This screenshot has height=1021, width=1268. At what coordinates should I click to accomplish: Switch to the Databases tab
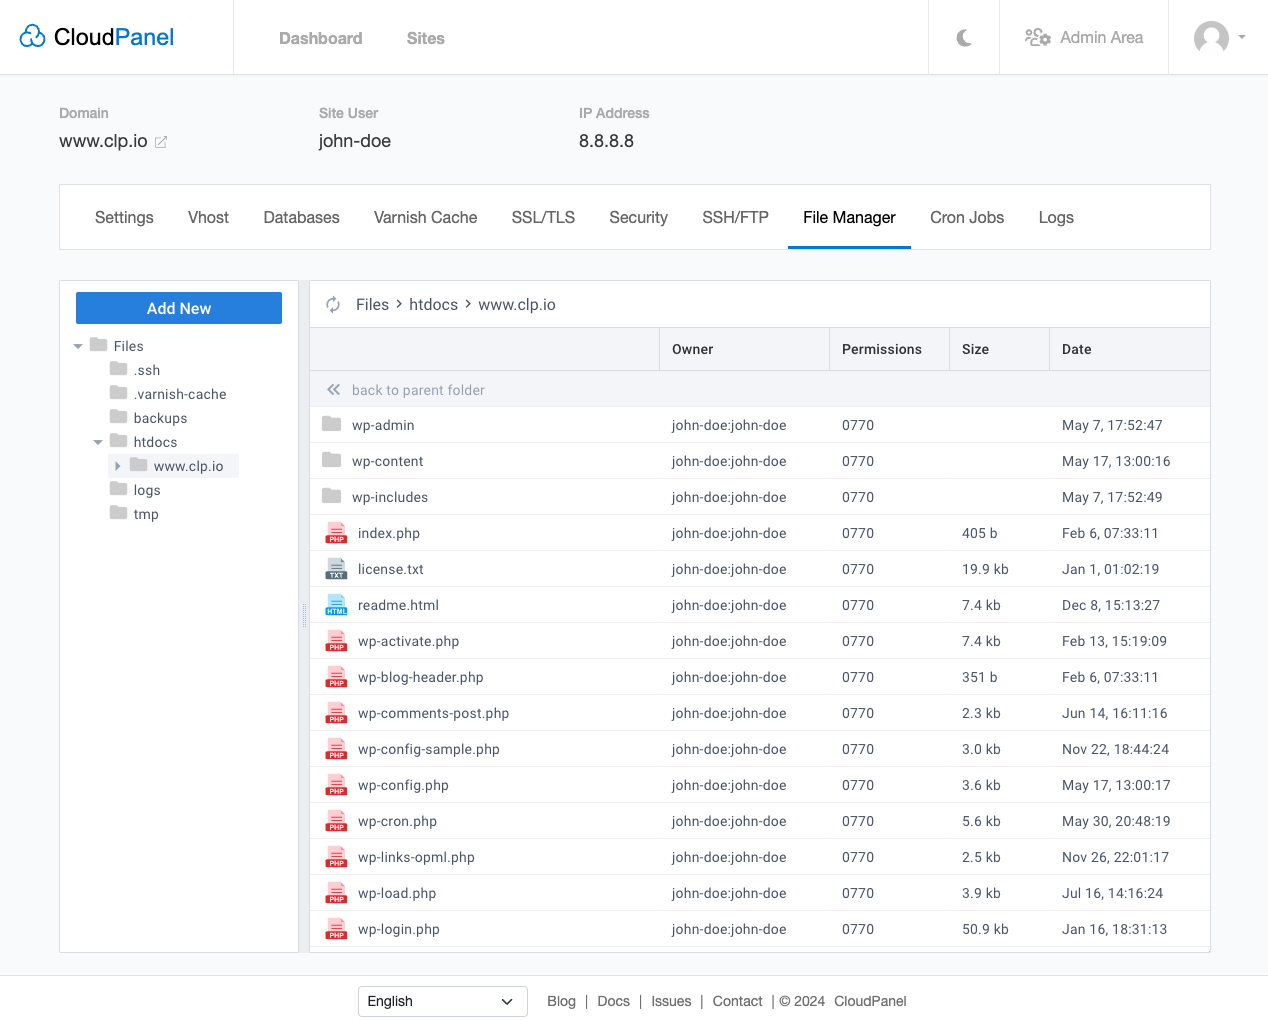tap(301, 217)
